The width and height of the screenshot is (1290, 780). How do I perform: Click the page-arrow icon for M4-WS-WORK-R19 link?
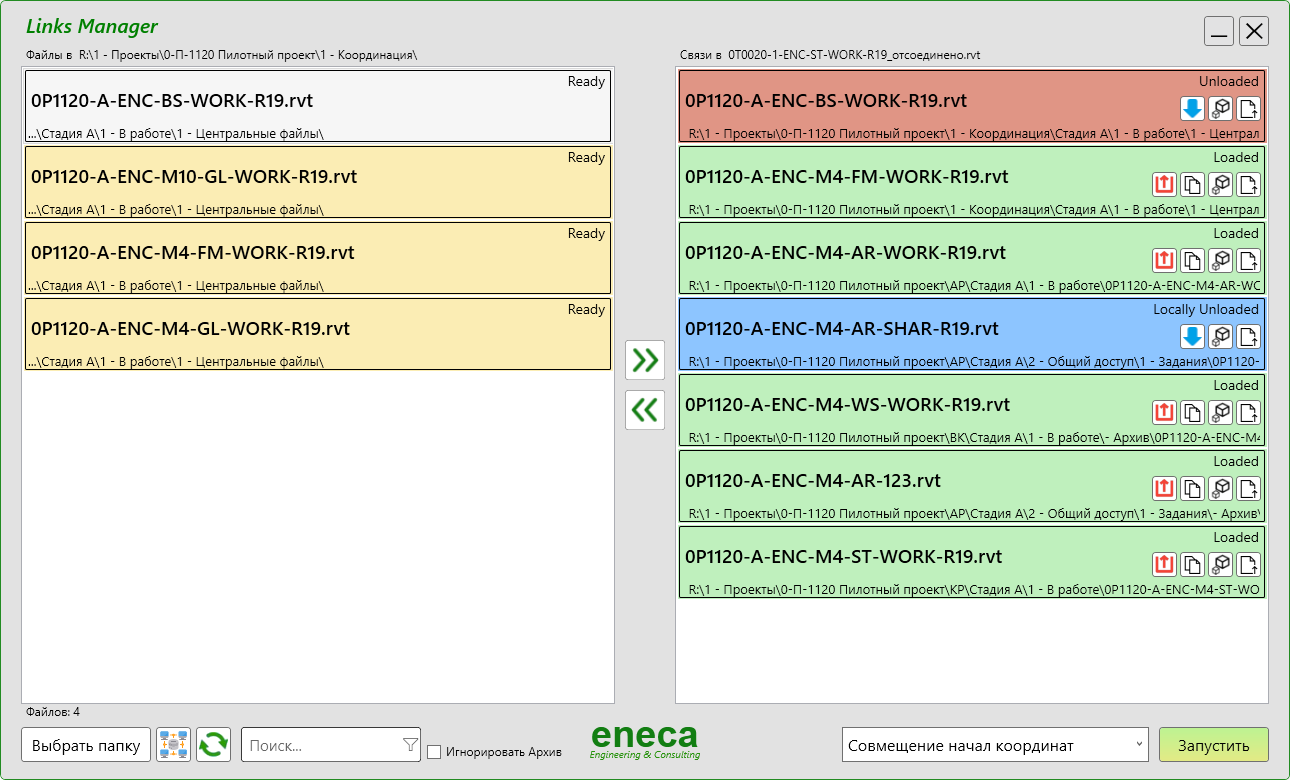tap(1248, 413)
